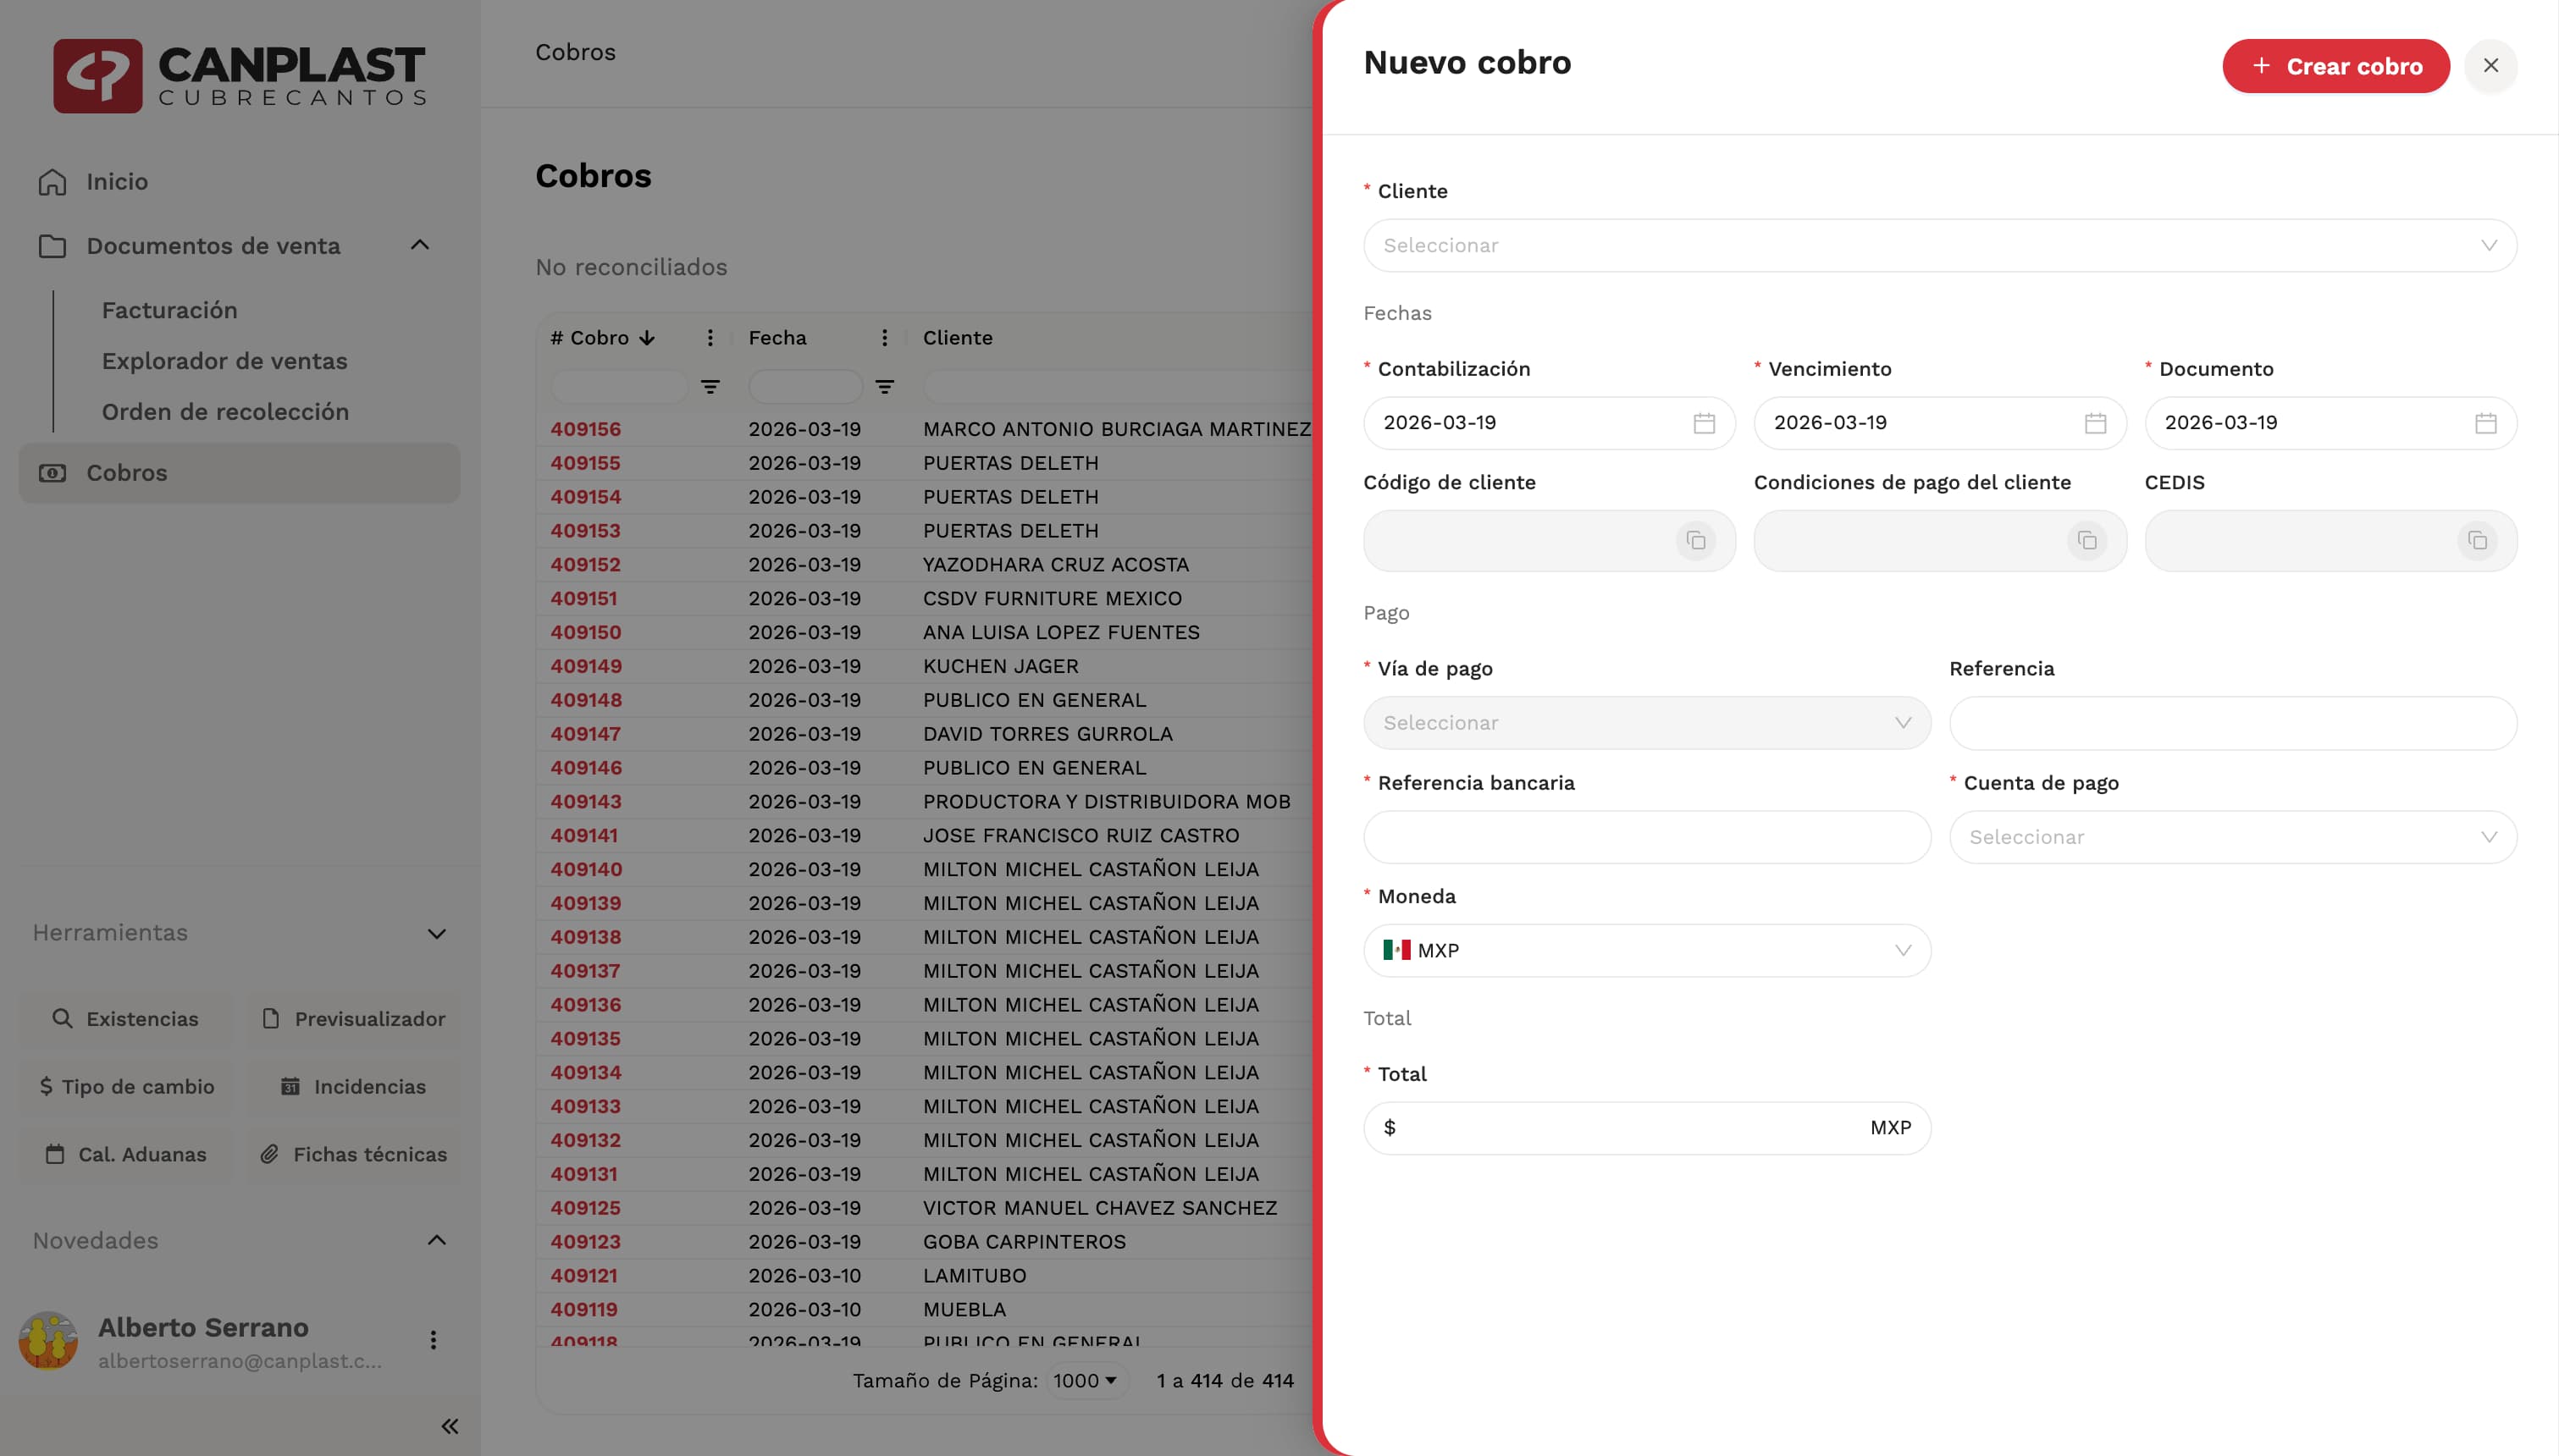Open the # Cobro column options menu
2559x1456 pixels.
pyautogui.click(x=710, y=338)
